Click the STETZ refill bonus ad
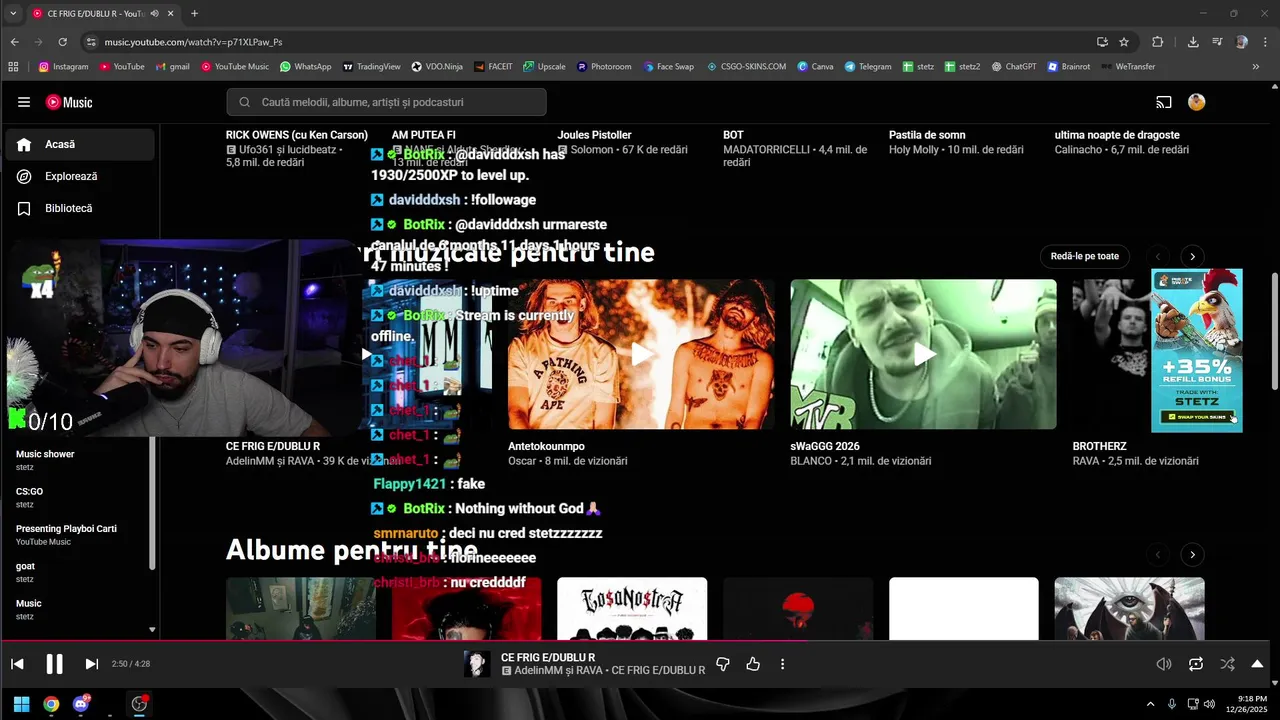This screenshot has width=1280, height=720. pos(1197,350)
